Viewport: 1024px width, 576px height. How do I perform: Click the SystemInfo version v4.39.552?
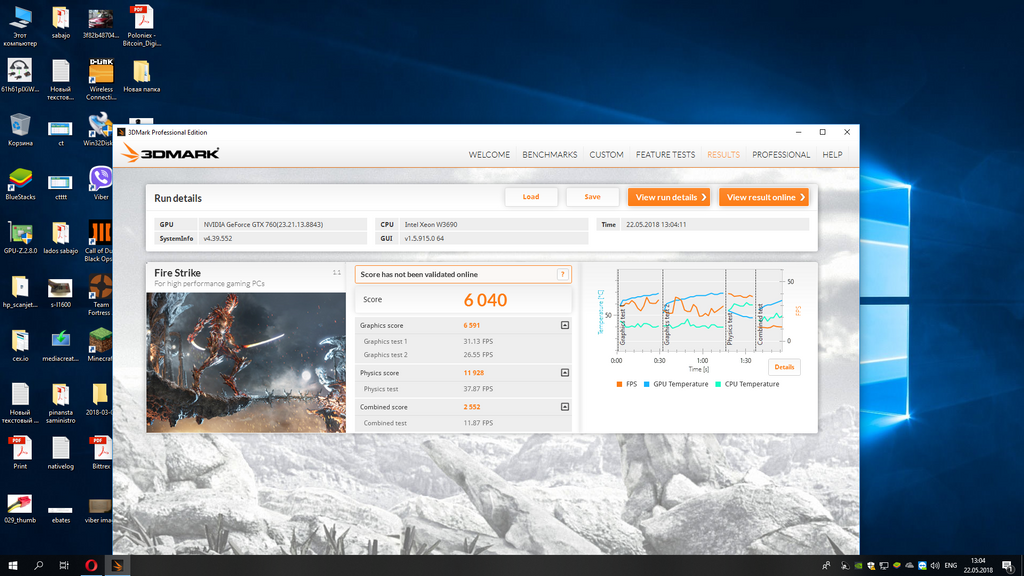click(283, 238)
